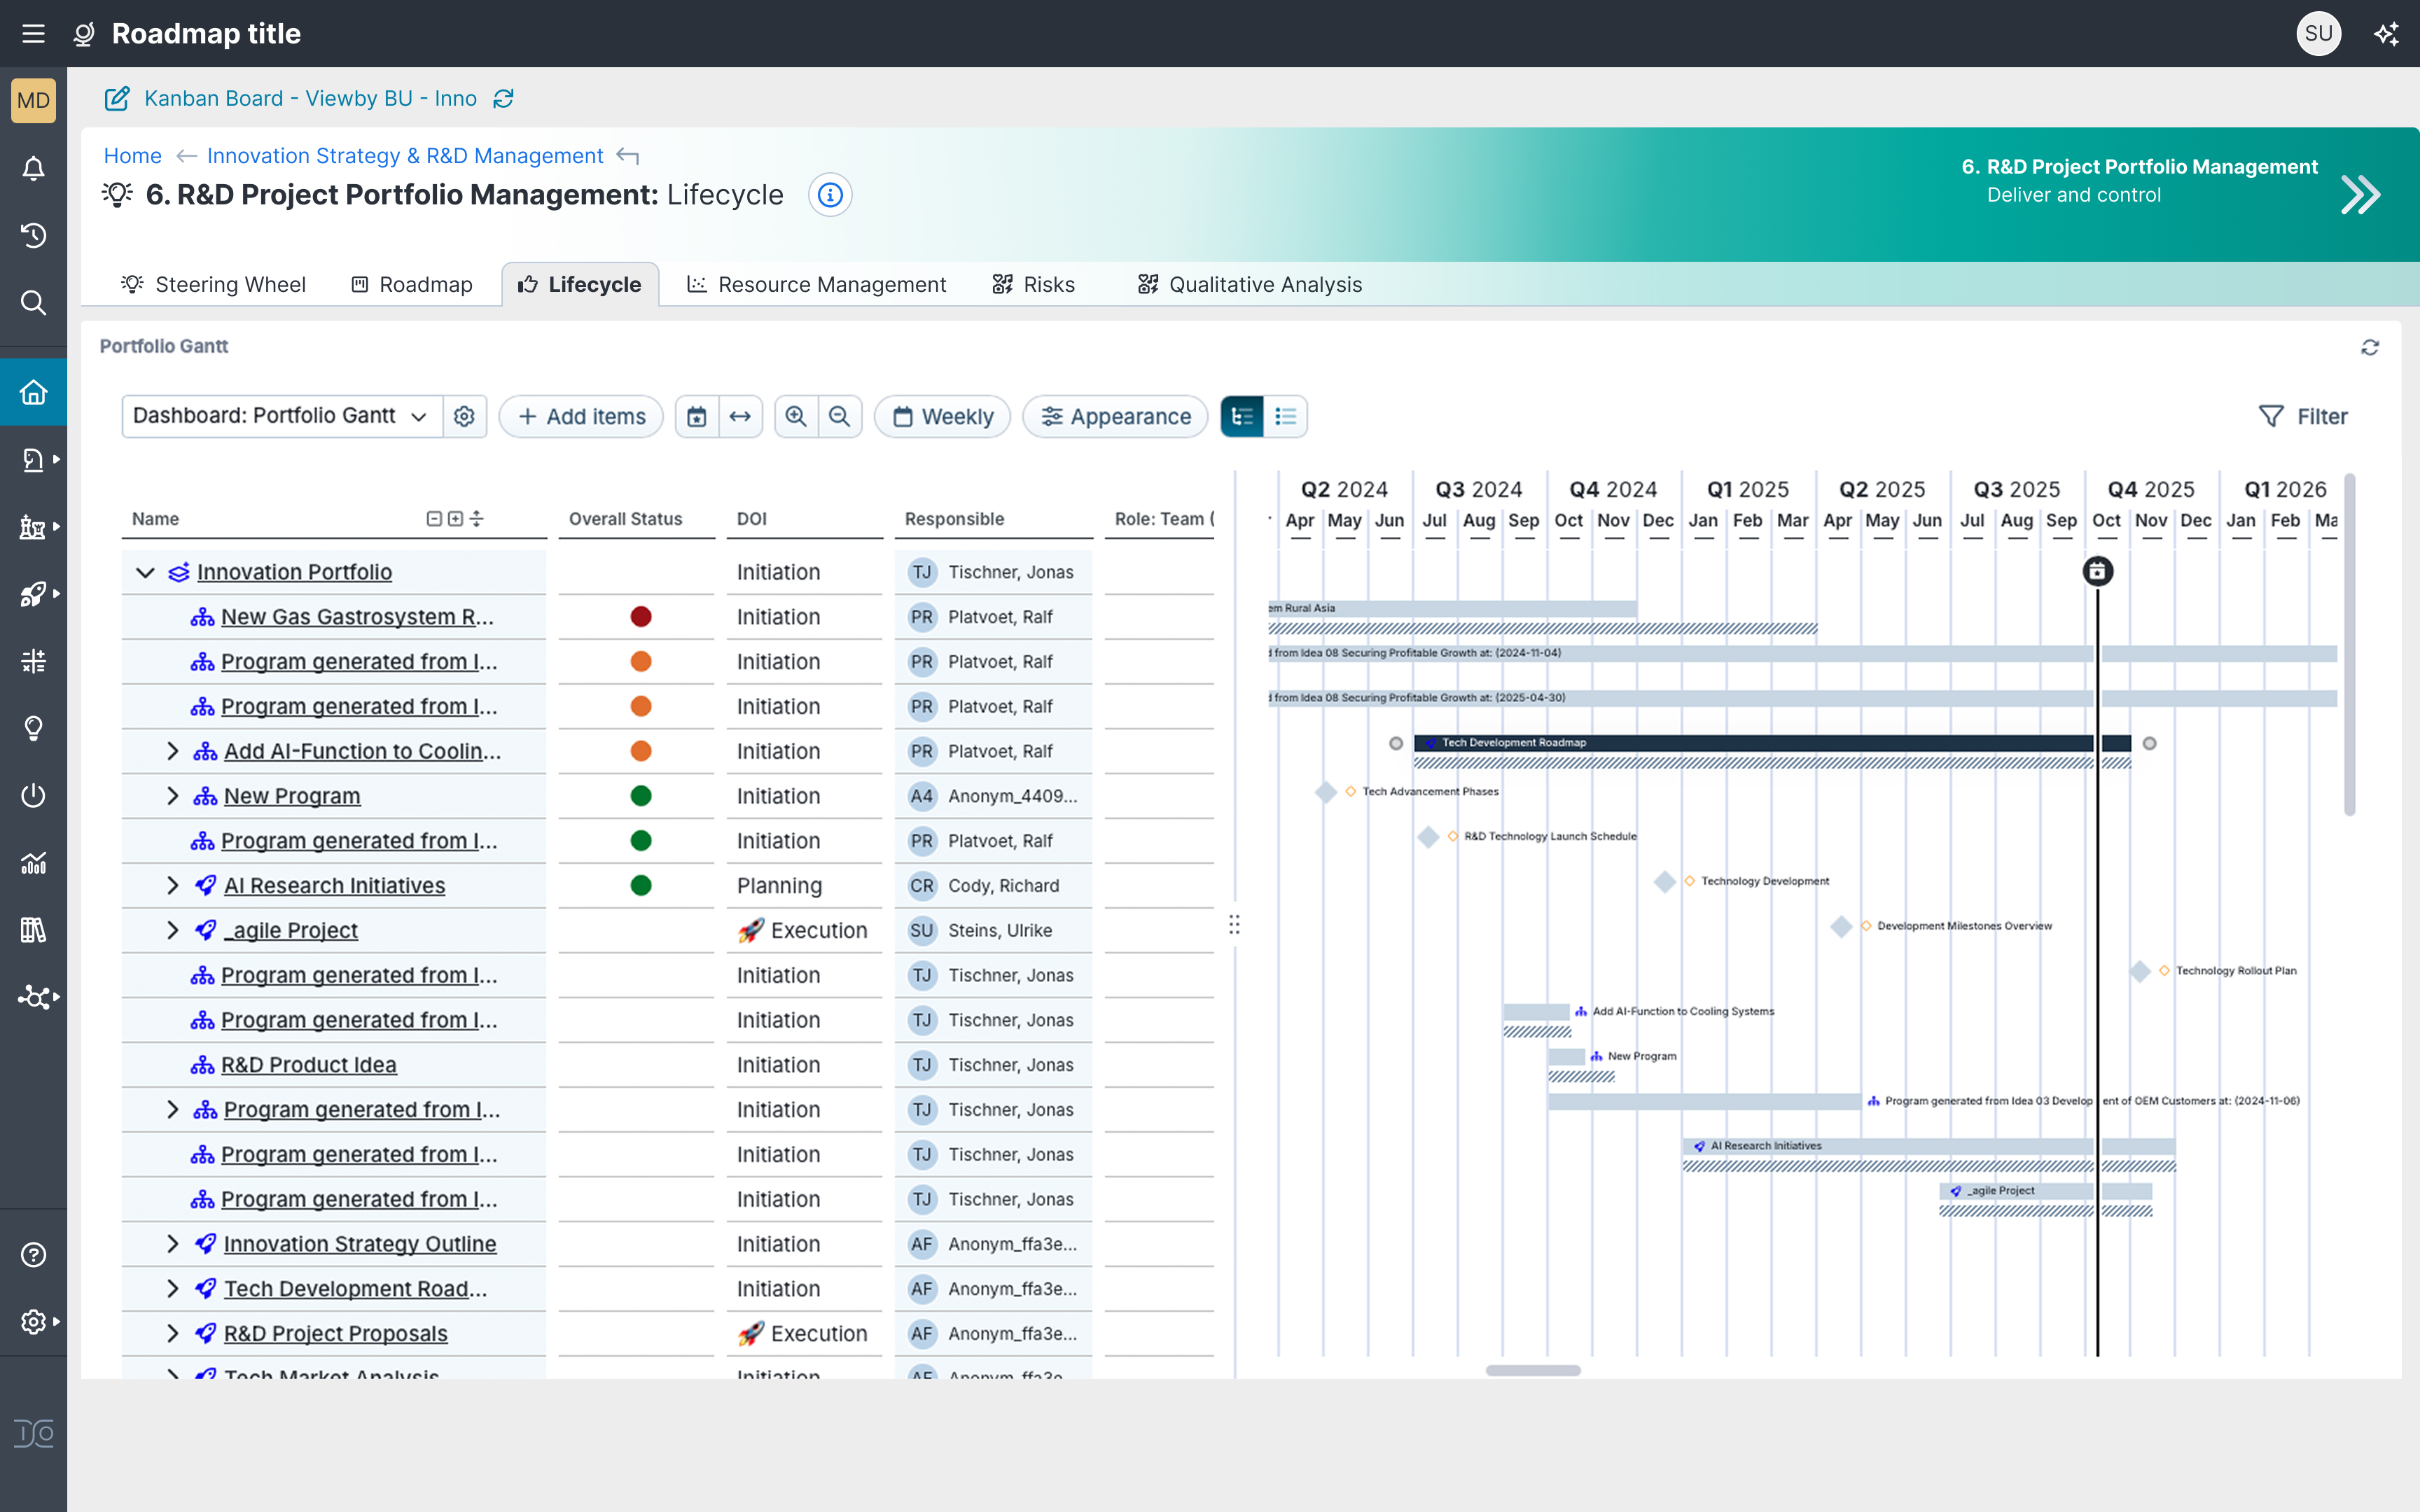Click the go-to-date calendar icon
Screen dimensions: 2420x1512
tap(697, 417)
